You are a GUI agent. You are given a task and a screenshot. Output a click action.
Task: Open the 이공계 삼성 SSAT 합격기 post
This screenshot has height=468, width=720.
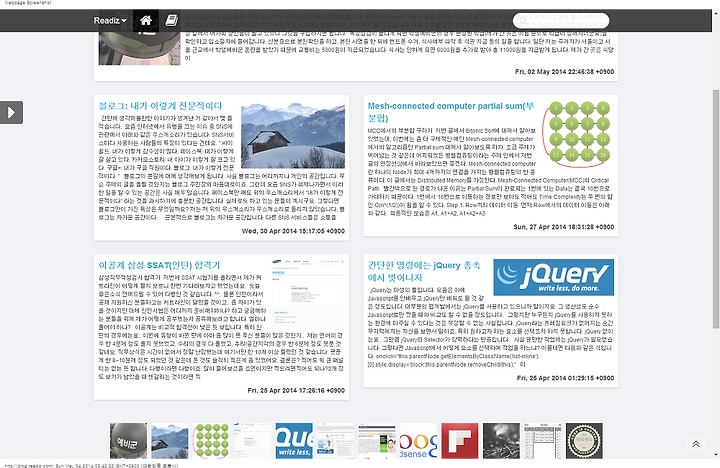tap(159, 265)
